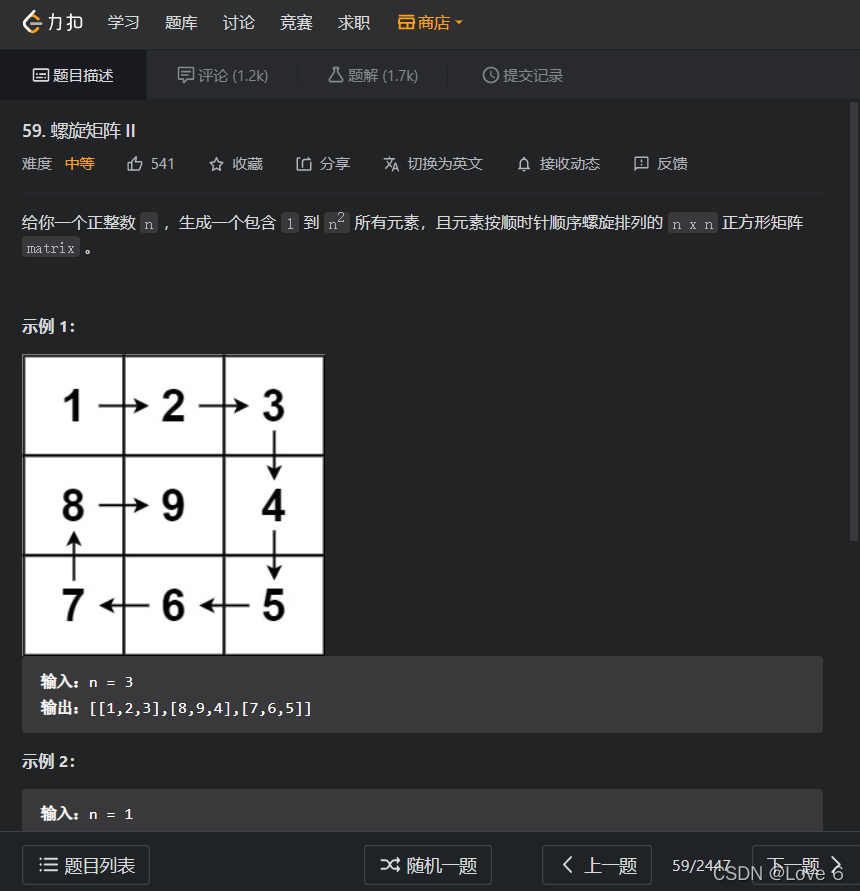Click the translate icon for 切换为英文
The image size is (860, 891).
click(391, 164)
